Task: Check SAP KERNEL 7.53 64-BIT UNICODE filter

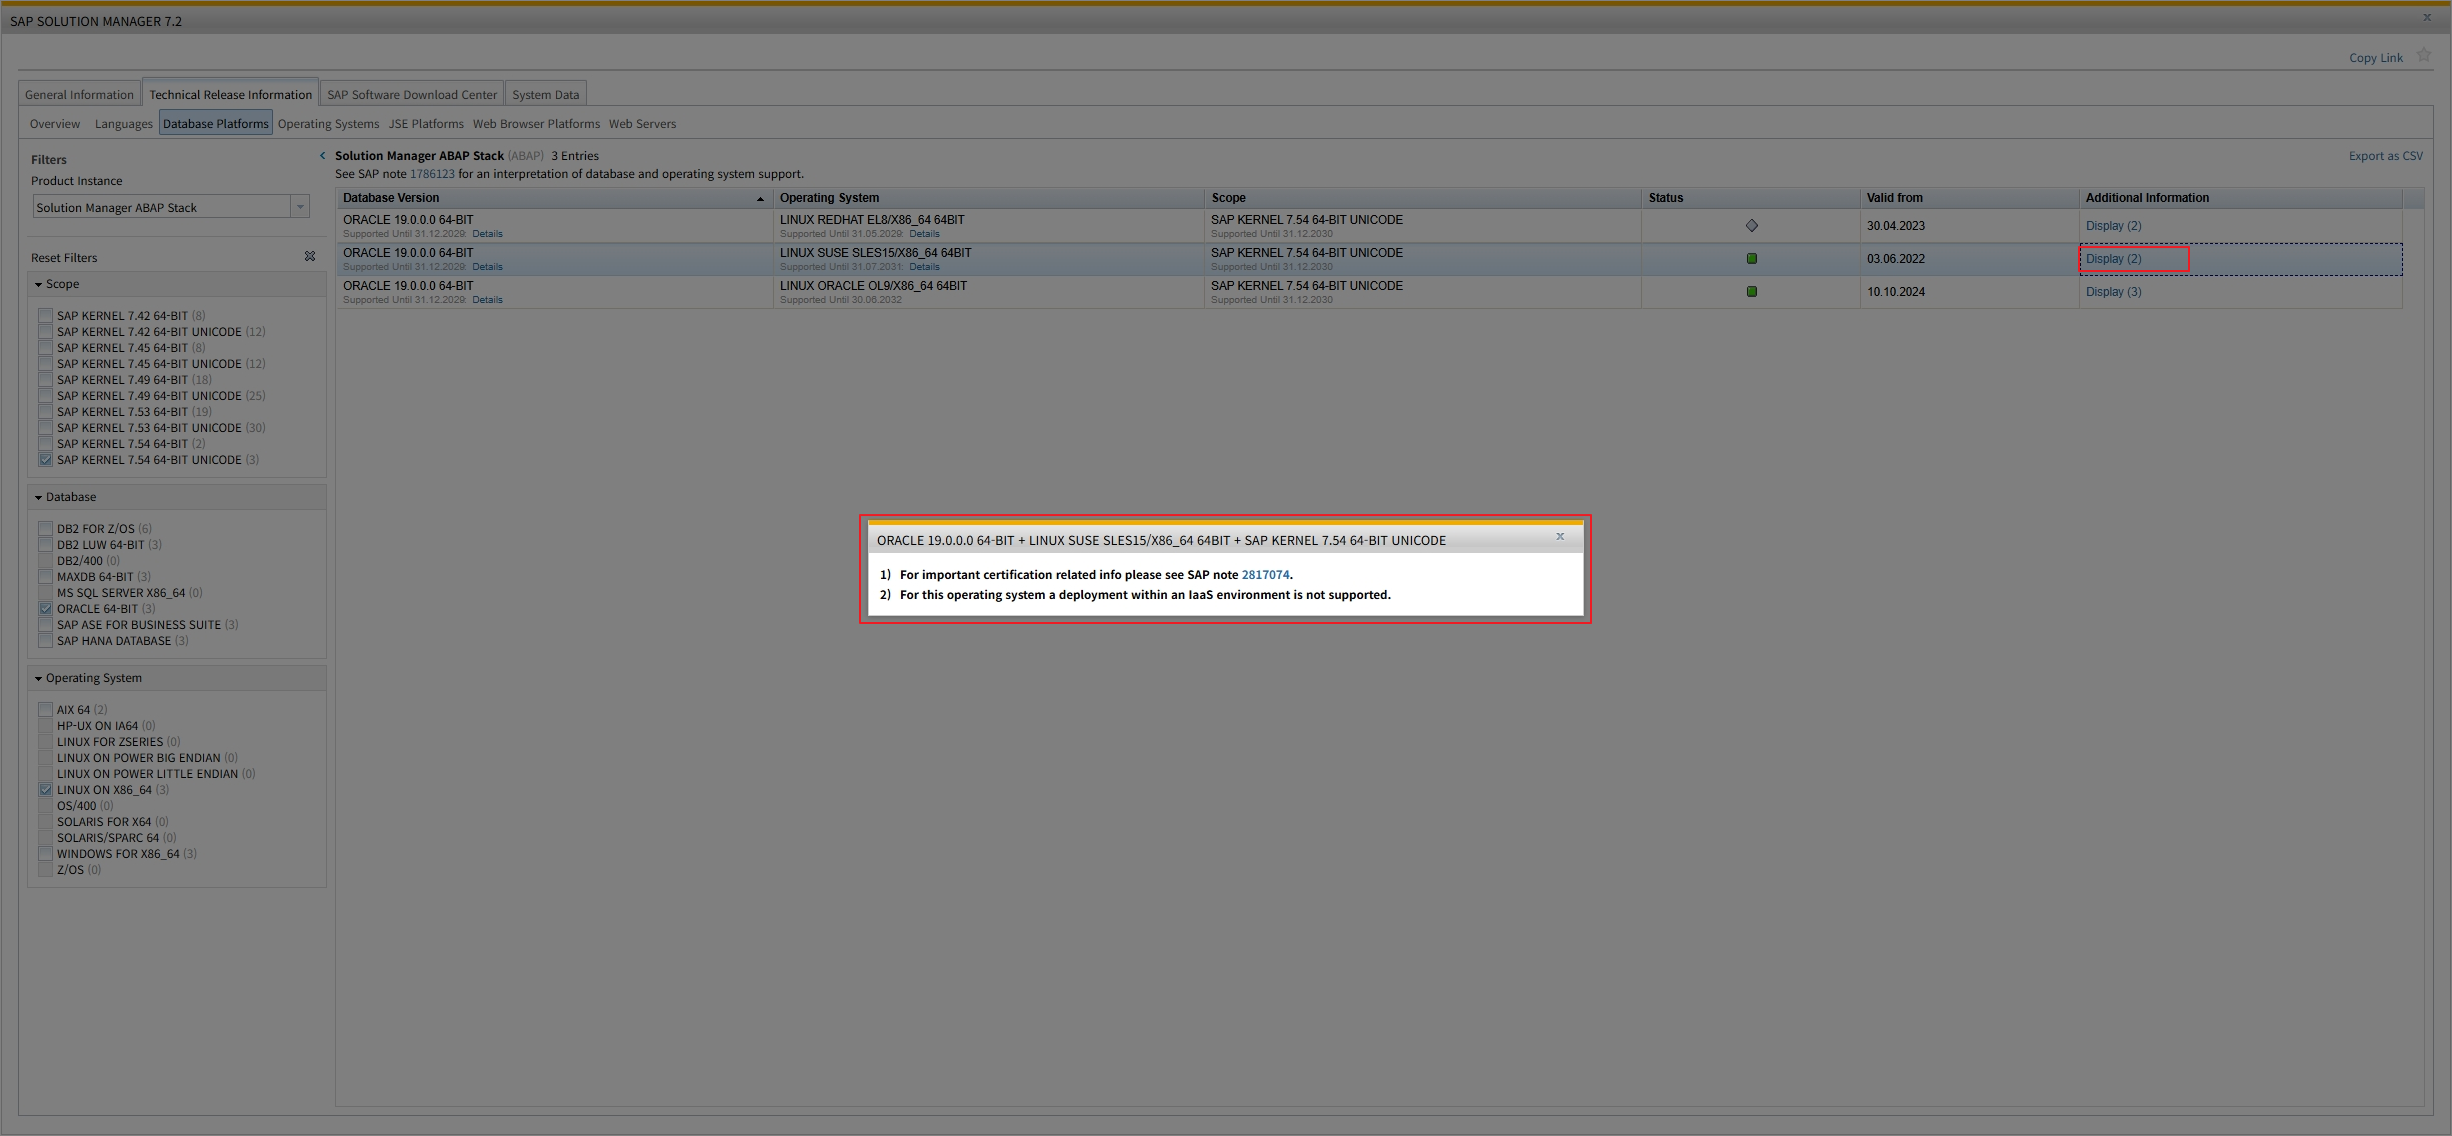Action: pos(45,428)
